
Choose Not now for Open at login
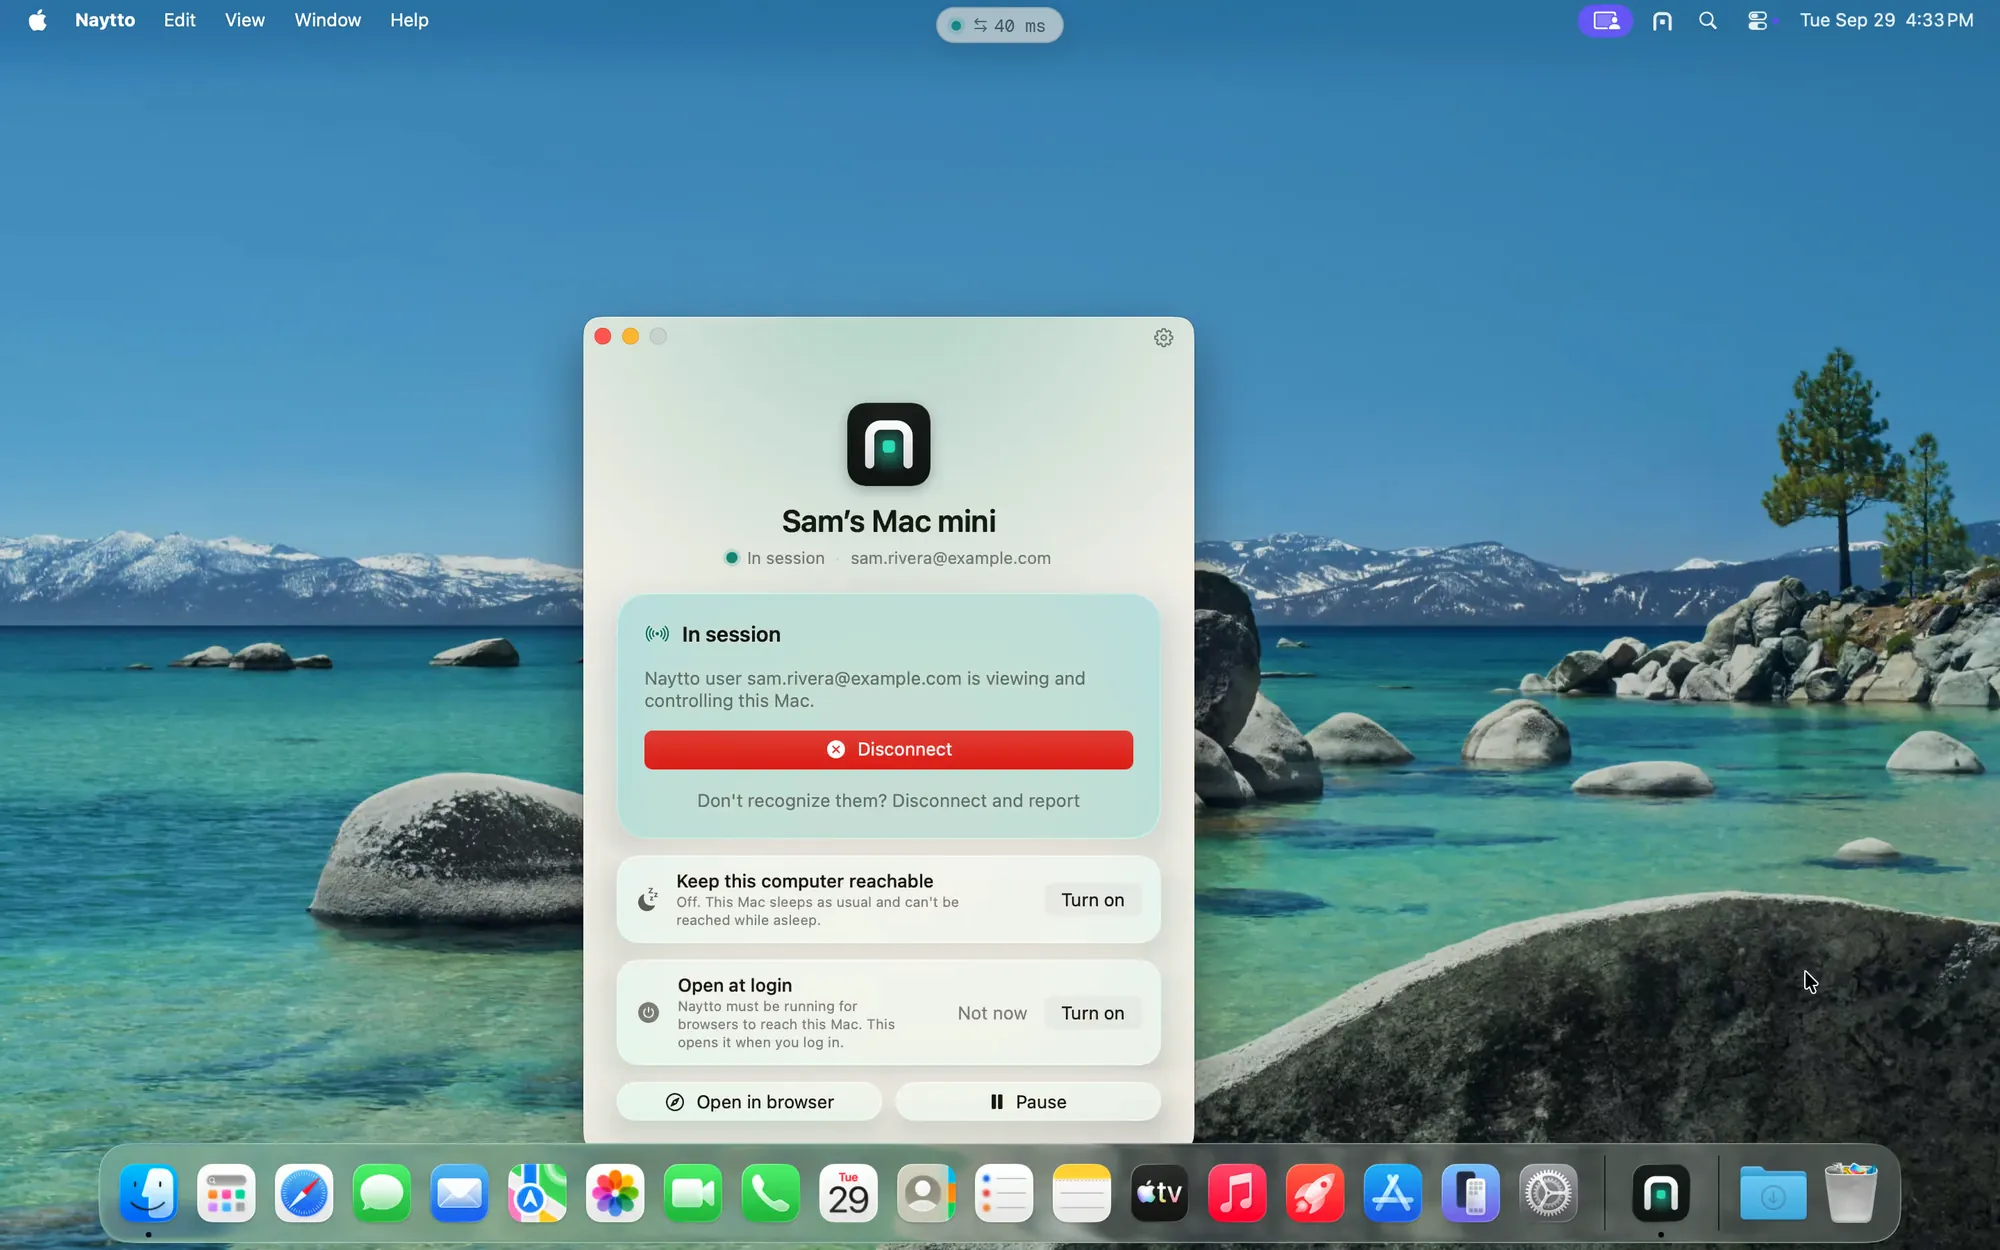pyautogui.click(x=991, y=1013)
